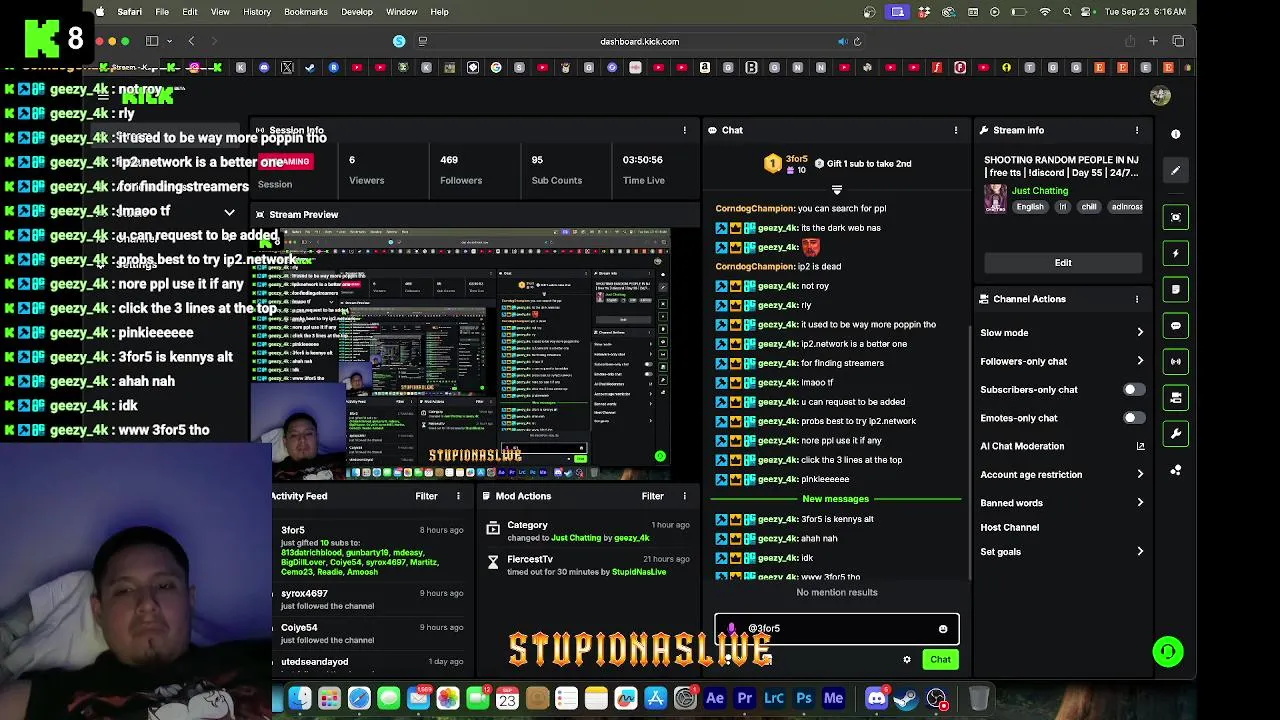This screenshot has width=1280, height=720.
Task: Click the dashboard.kick.com address bar
Action: [x=639, y=42]
